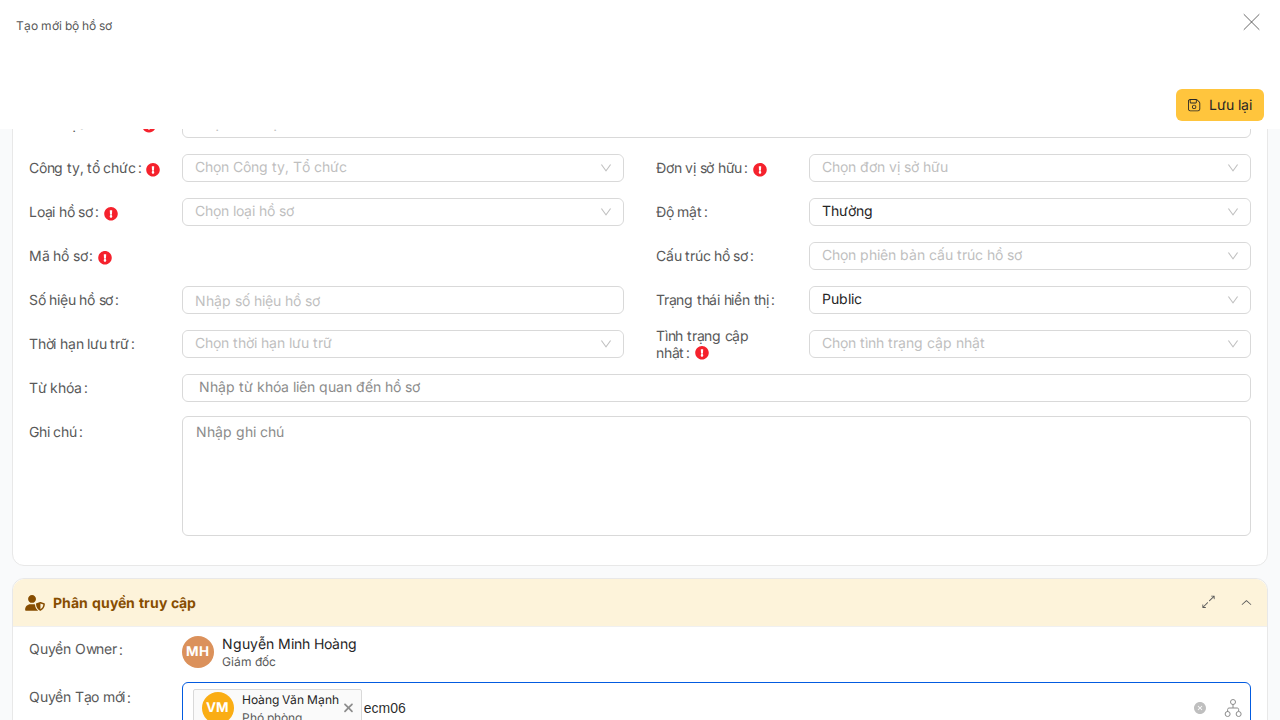
Task: Change the Độ mật dropdown value
Action: pyautogui.click(x=1029, y=212)
